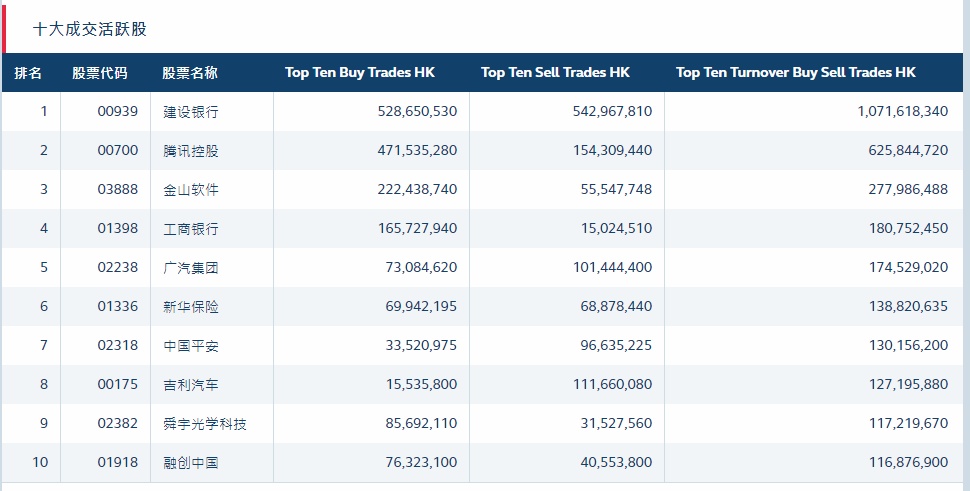Screen dimensions: 970x491
Task: Sort by Top Ten Buy Trades HK
Action: [360, 73]
